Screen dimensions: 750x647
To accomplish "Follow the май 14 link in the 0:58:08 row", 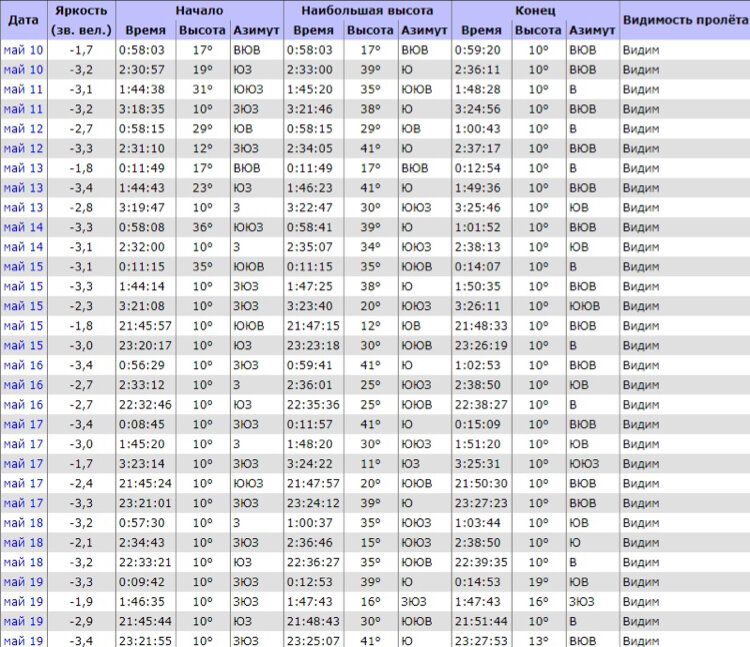I will (23, 228).
